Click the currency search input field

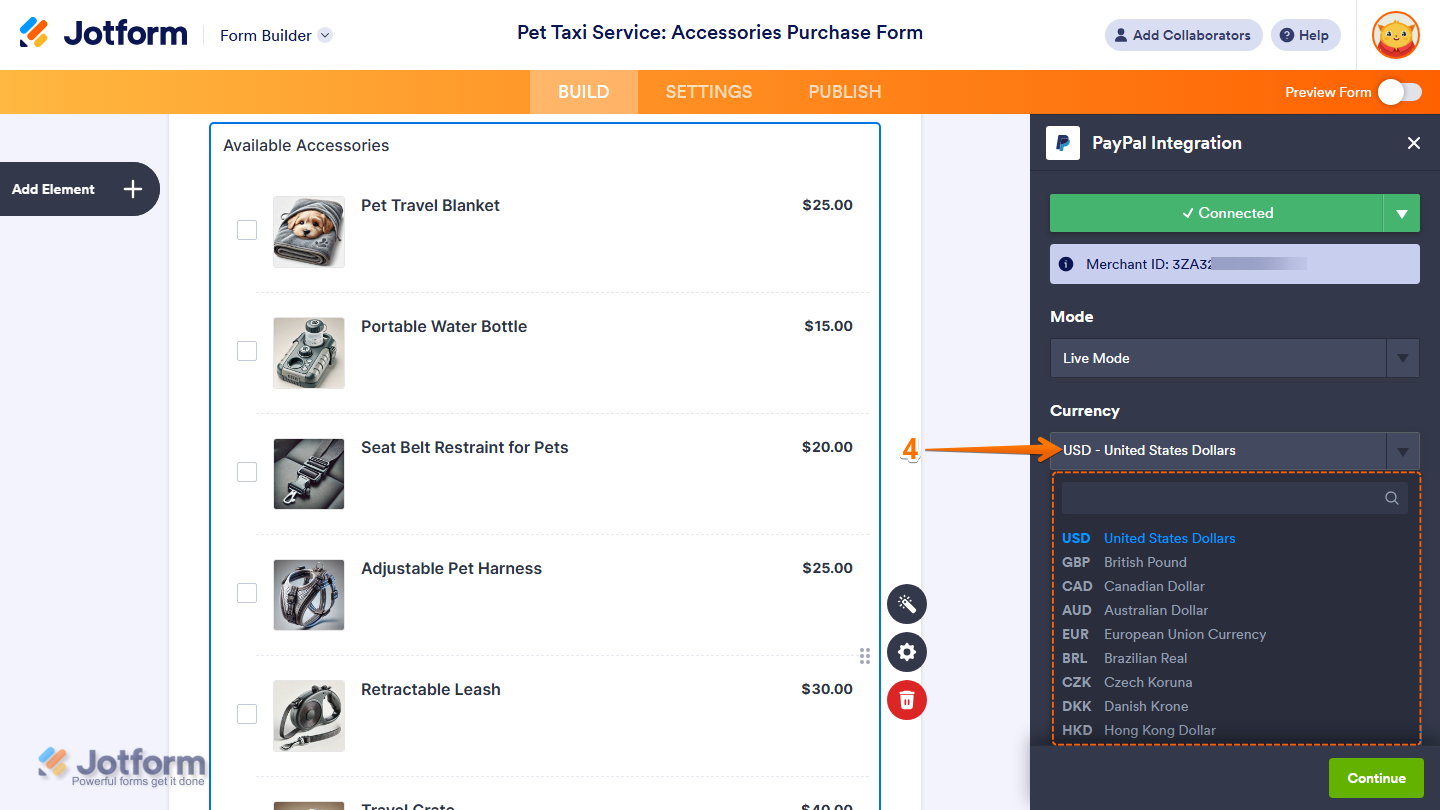coord(1220,498)
